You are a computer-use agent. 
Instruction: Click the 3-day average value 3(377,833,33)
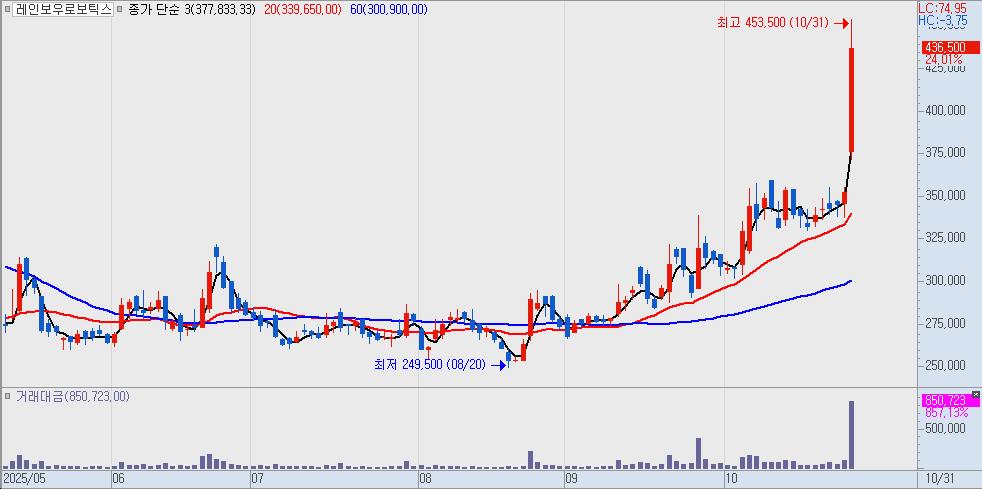click(x=222, y=9)
